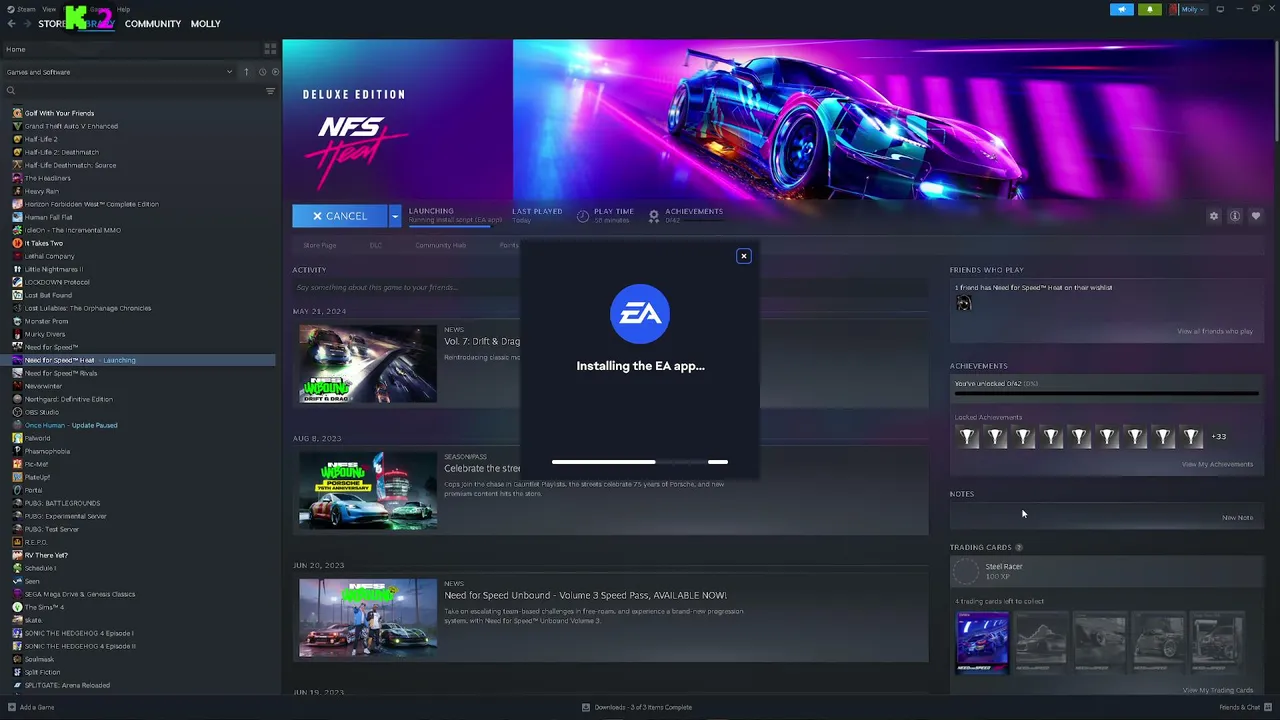The image size is (1280, 720).
Task: Select the first colored trading card
Action: coord(982,643)
